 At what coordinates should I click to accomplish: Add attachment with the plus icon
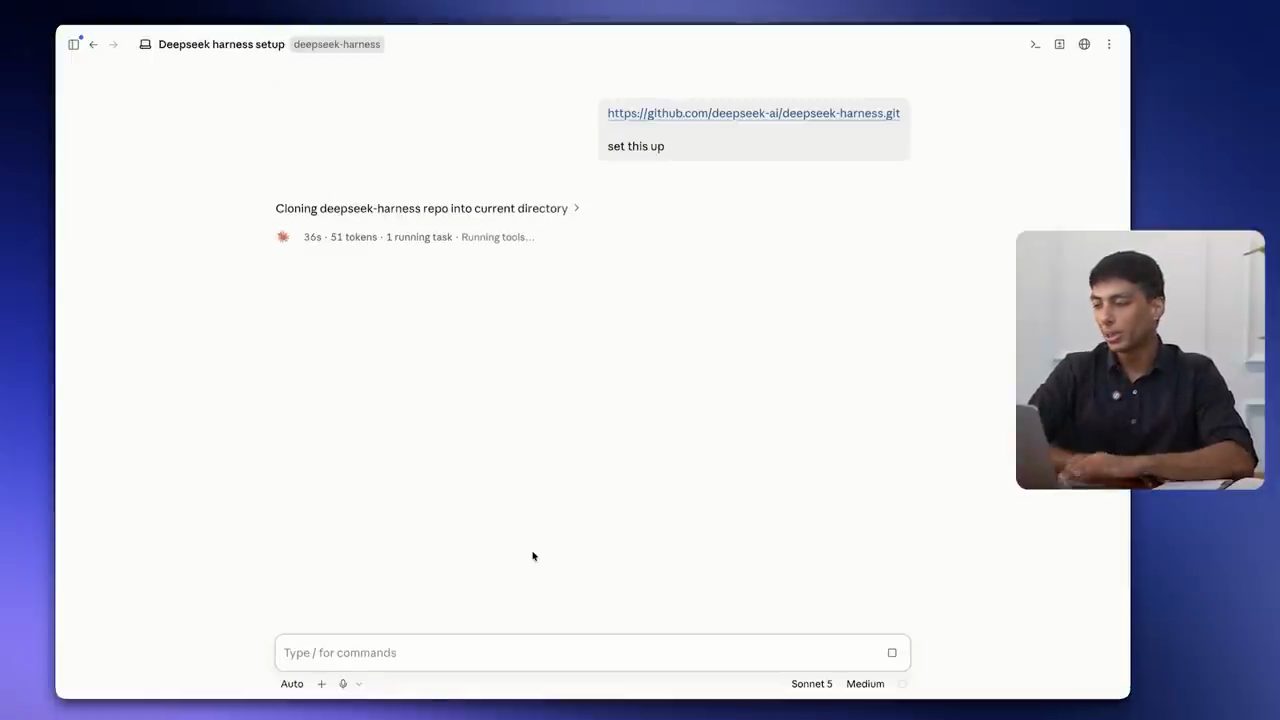click(x=321, y=684)
